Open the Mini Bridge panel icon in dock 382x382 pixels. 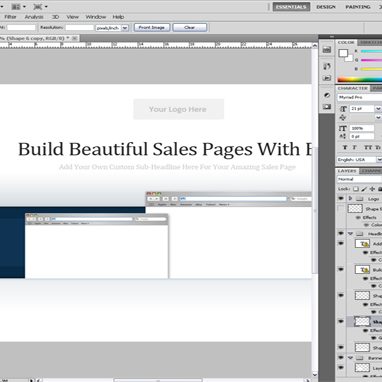click(x=327, y=49)
